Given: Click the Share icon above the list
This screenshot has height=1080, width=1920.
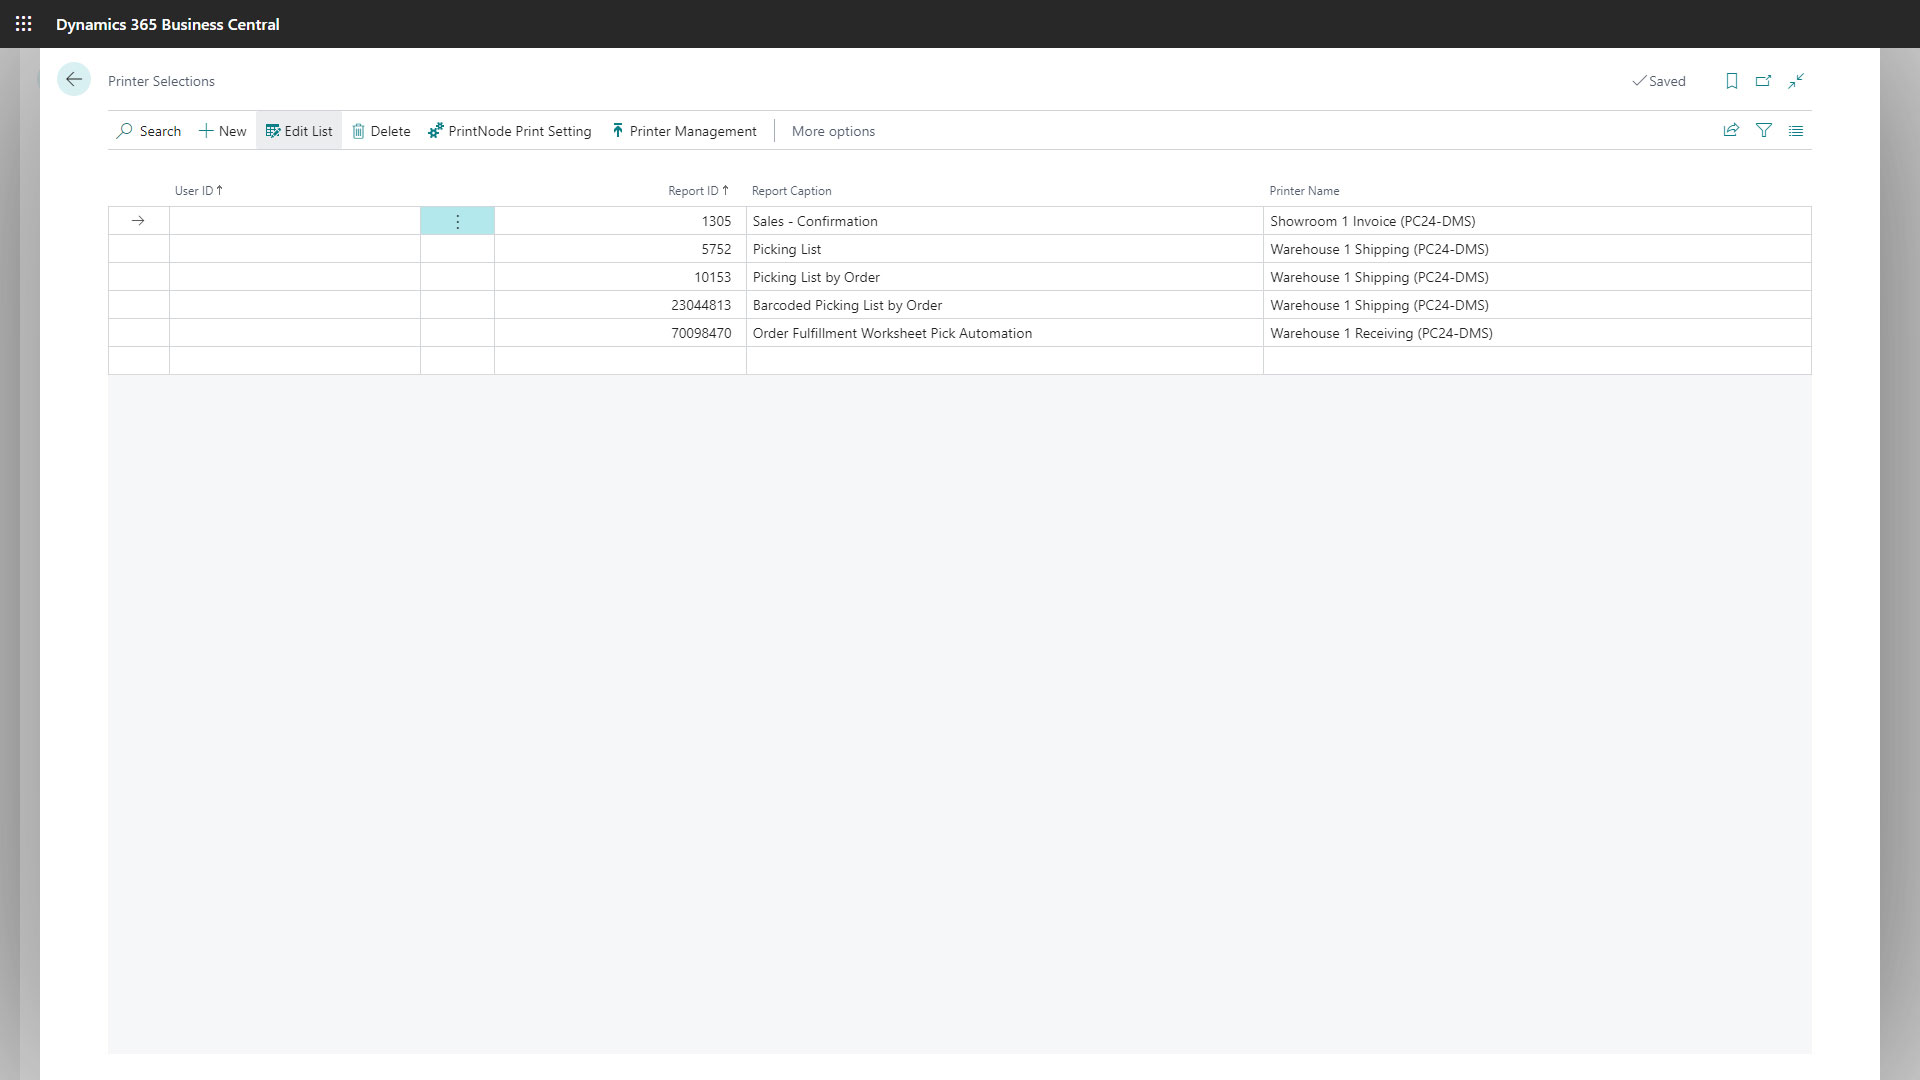Looking at the screenshot, I should tap(1731, 131).
